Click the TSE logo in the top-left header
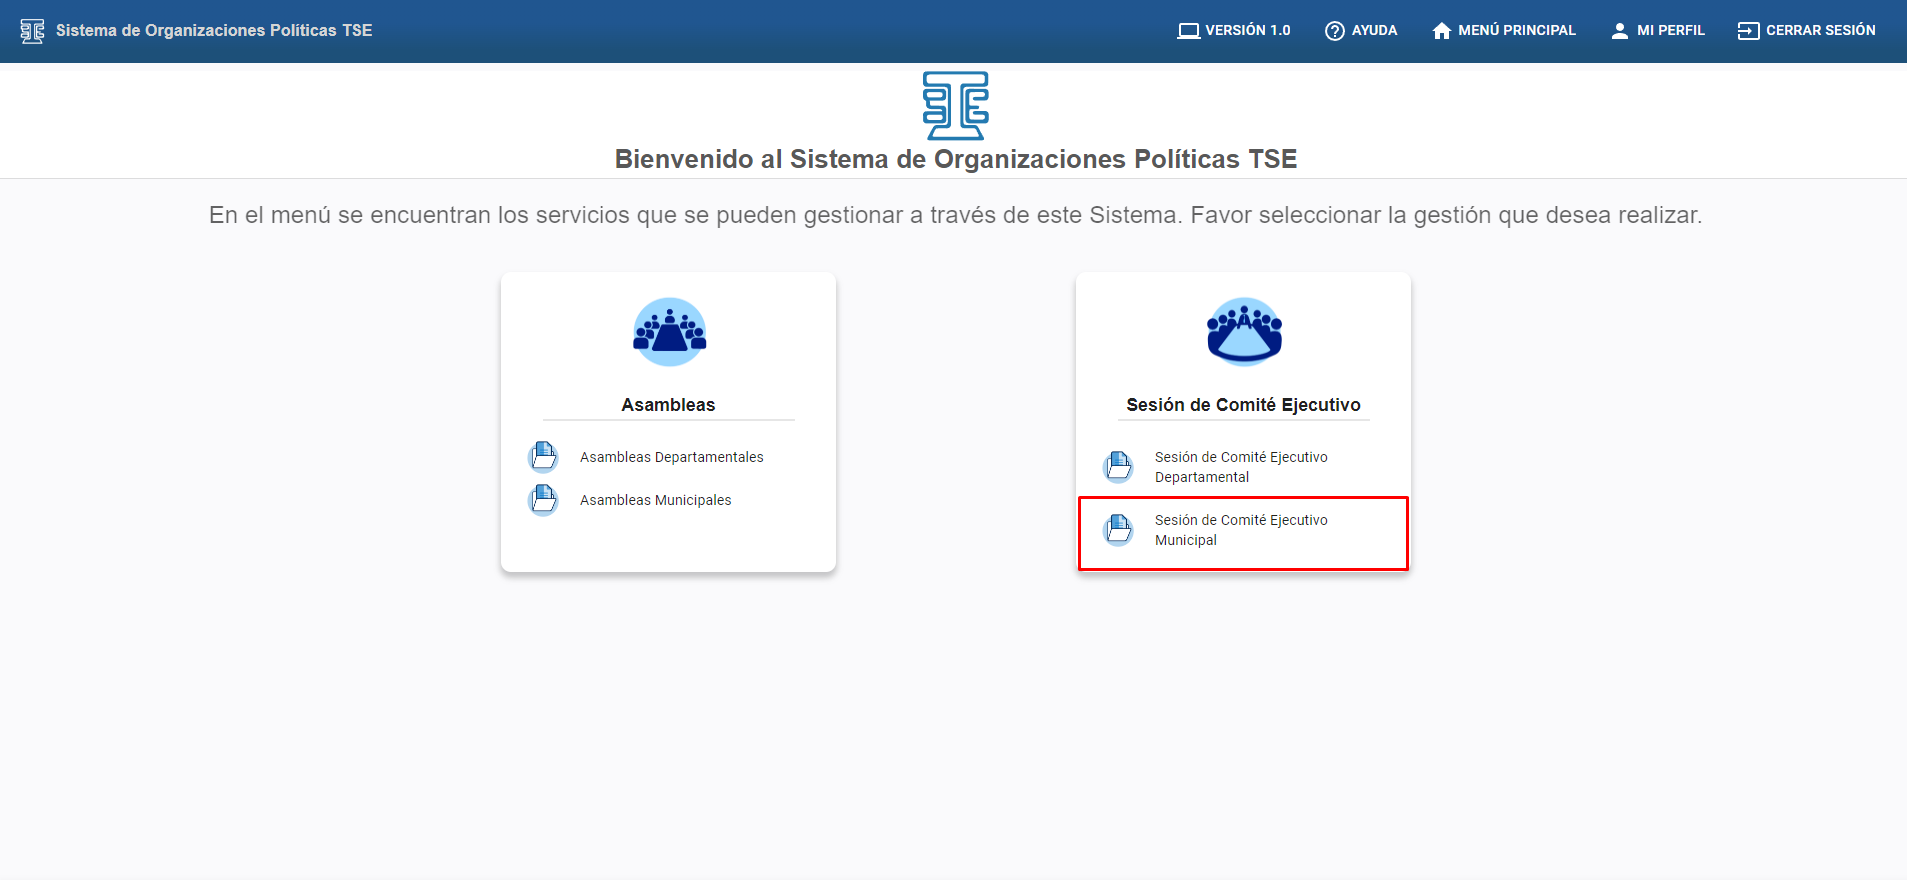1907x880 pixels. tap(32, 31)
